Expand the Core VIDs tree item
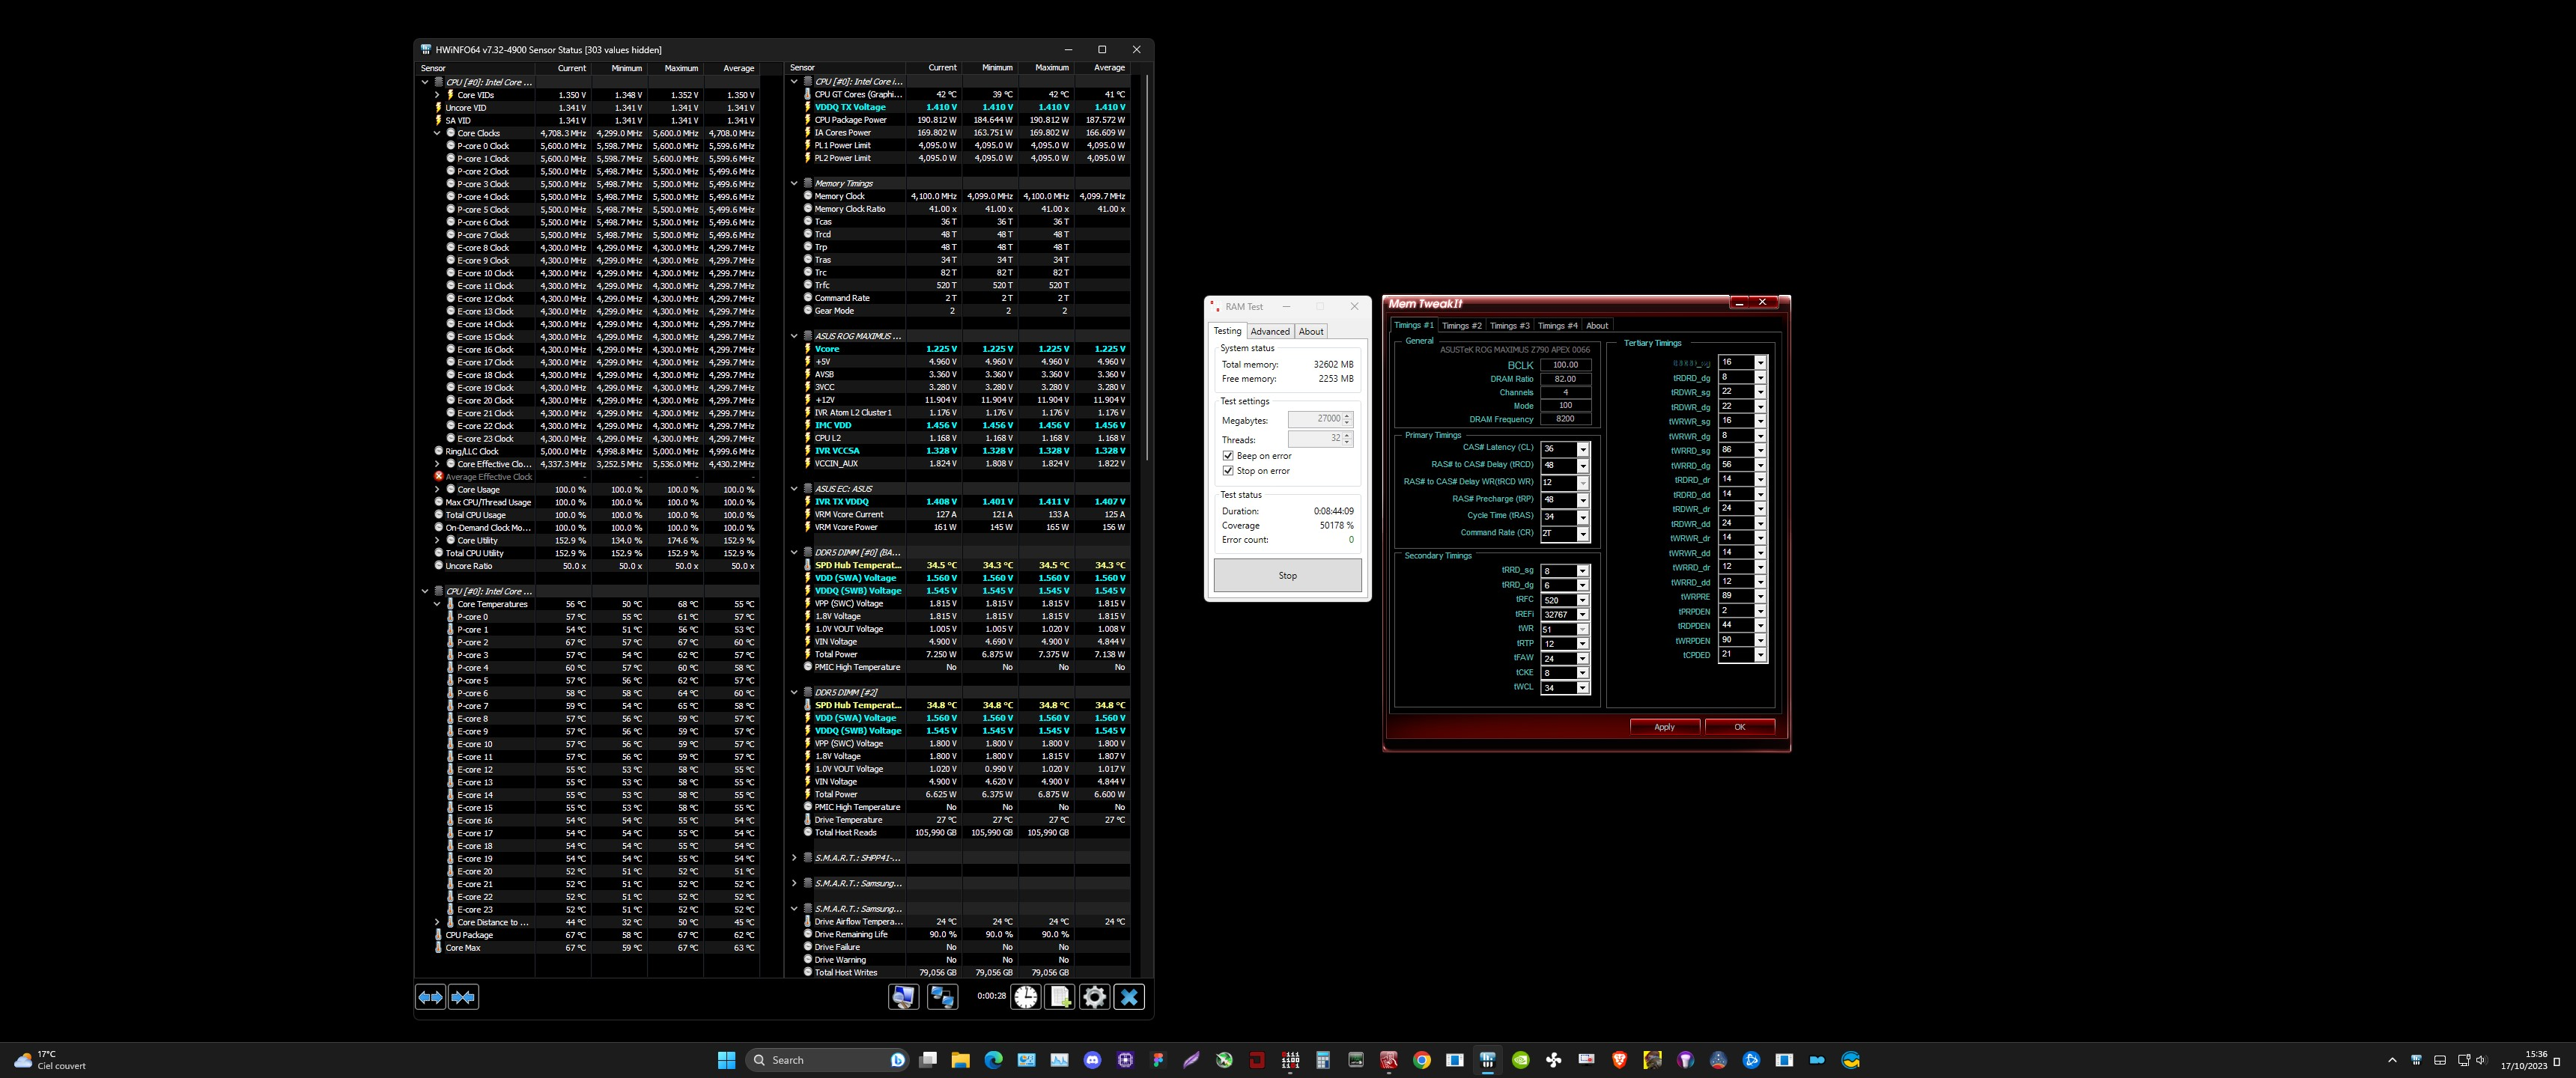Screen dimensions: 2576x1078 tap(437, 95)
